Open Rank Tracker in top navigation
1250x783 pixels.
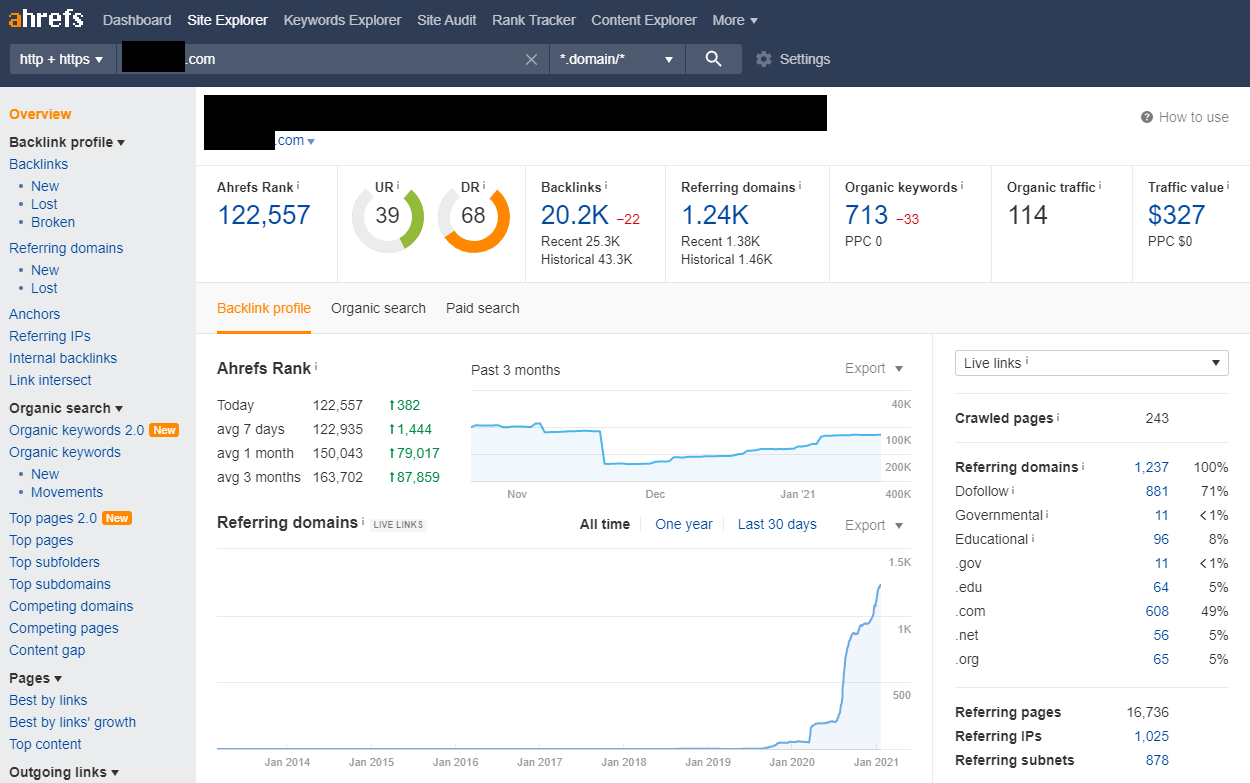point(534,20)
